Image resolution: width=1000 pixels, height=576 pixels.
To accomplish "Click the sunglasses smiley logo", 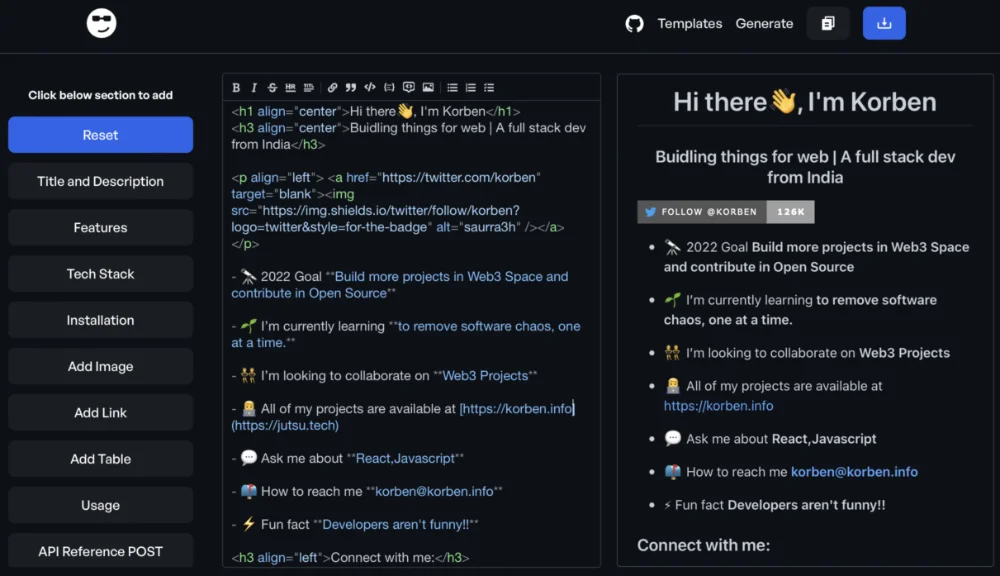I will coord(101,23).
